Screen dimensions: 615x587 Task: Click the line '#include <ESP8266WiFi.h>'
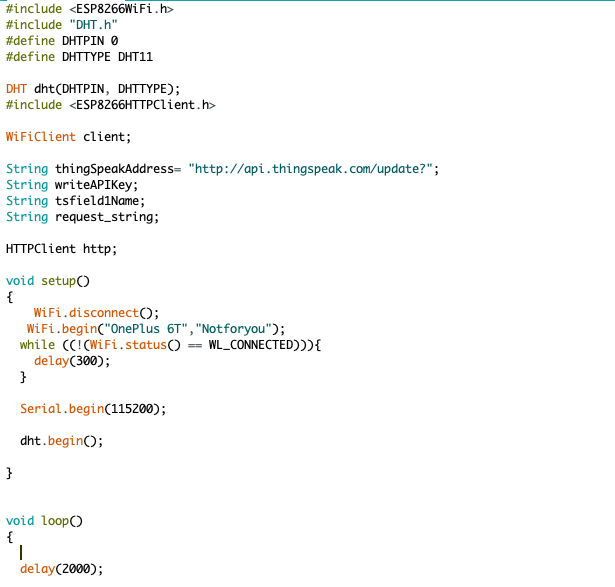[90, 9]
